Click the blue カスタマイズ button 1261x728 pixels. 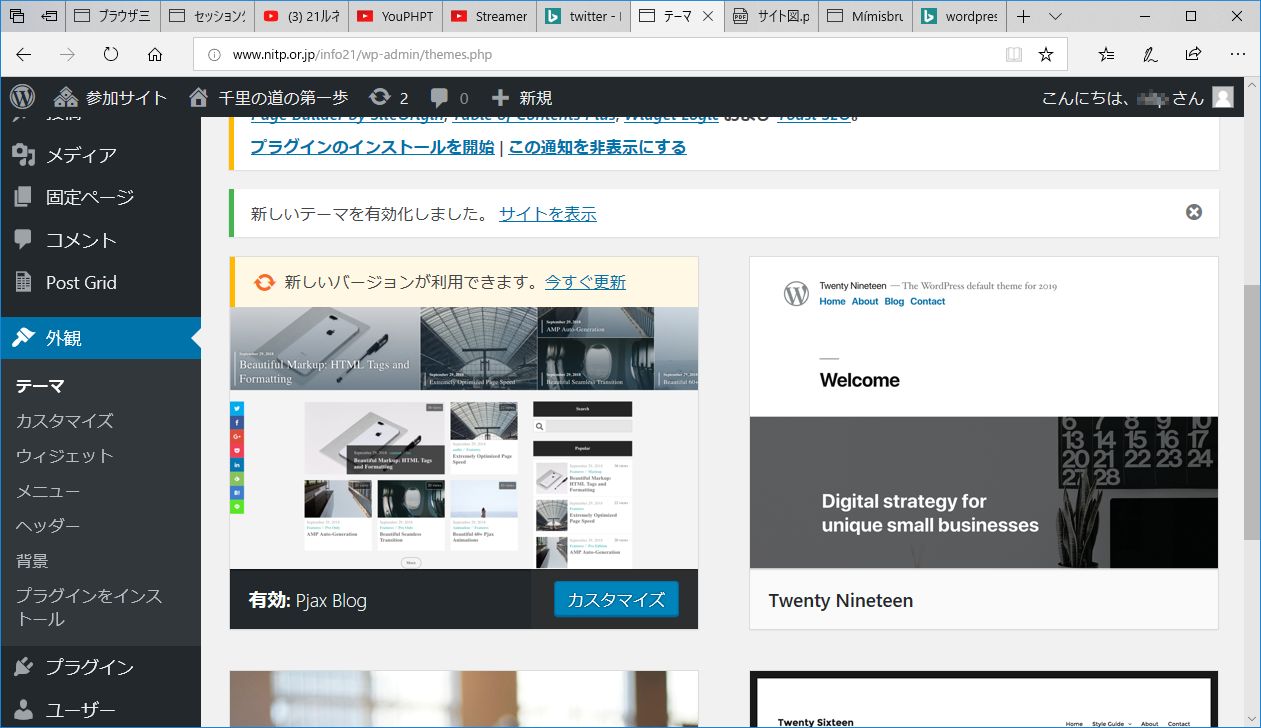[x=616, y=600]
